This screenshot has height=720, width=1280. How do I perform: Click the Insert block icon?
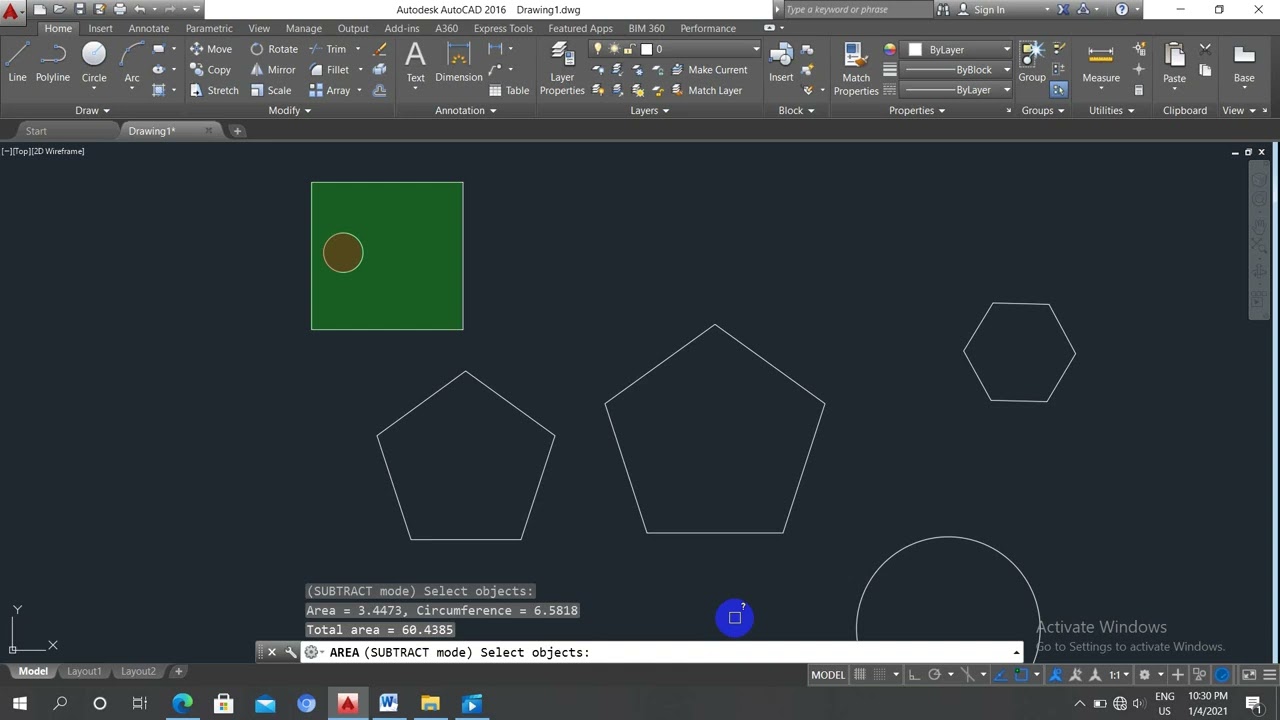[x=781, y=62]
